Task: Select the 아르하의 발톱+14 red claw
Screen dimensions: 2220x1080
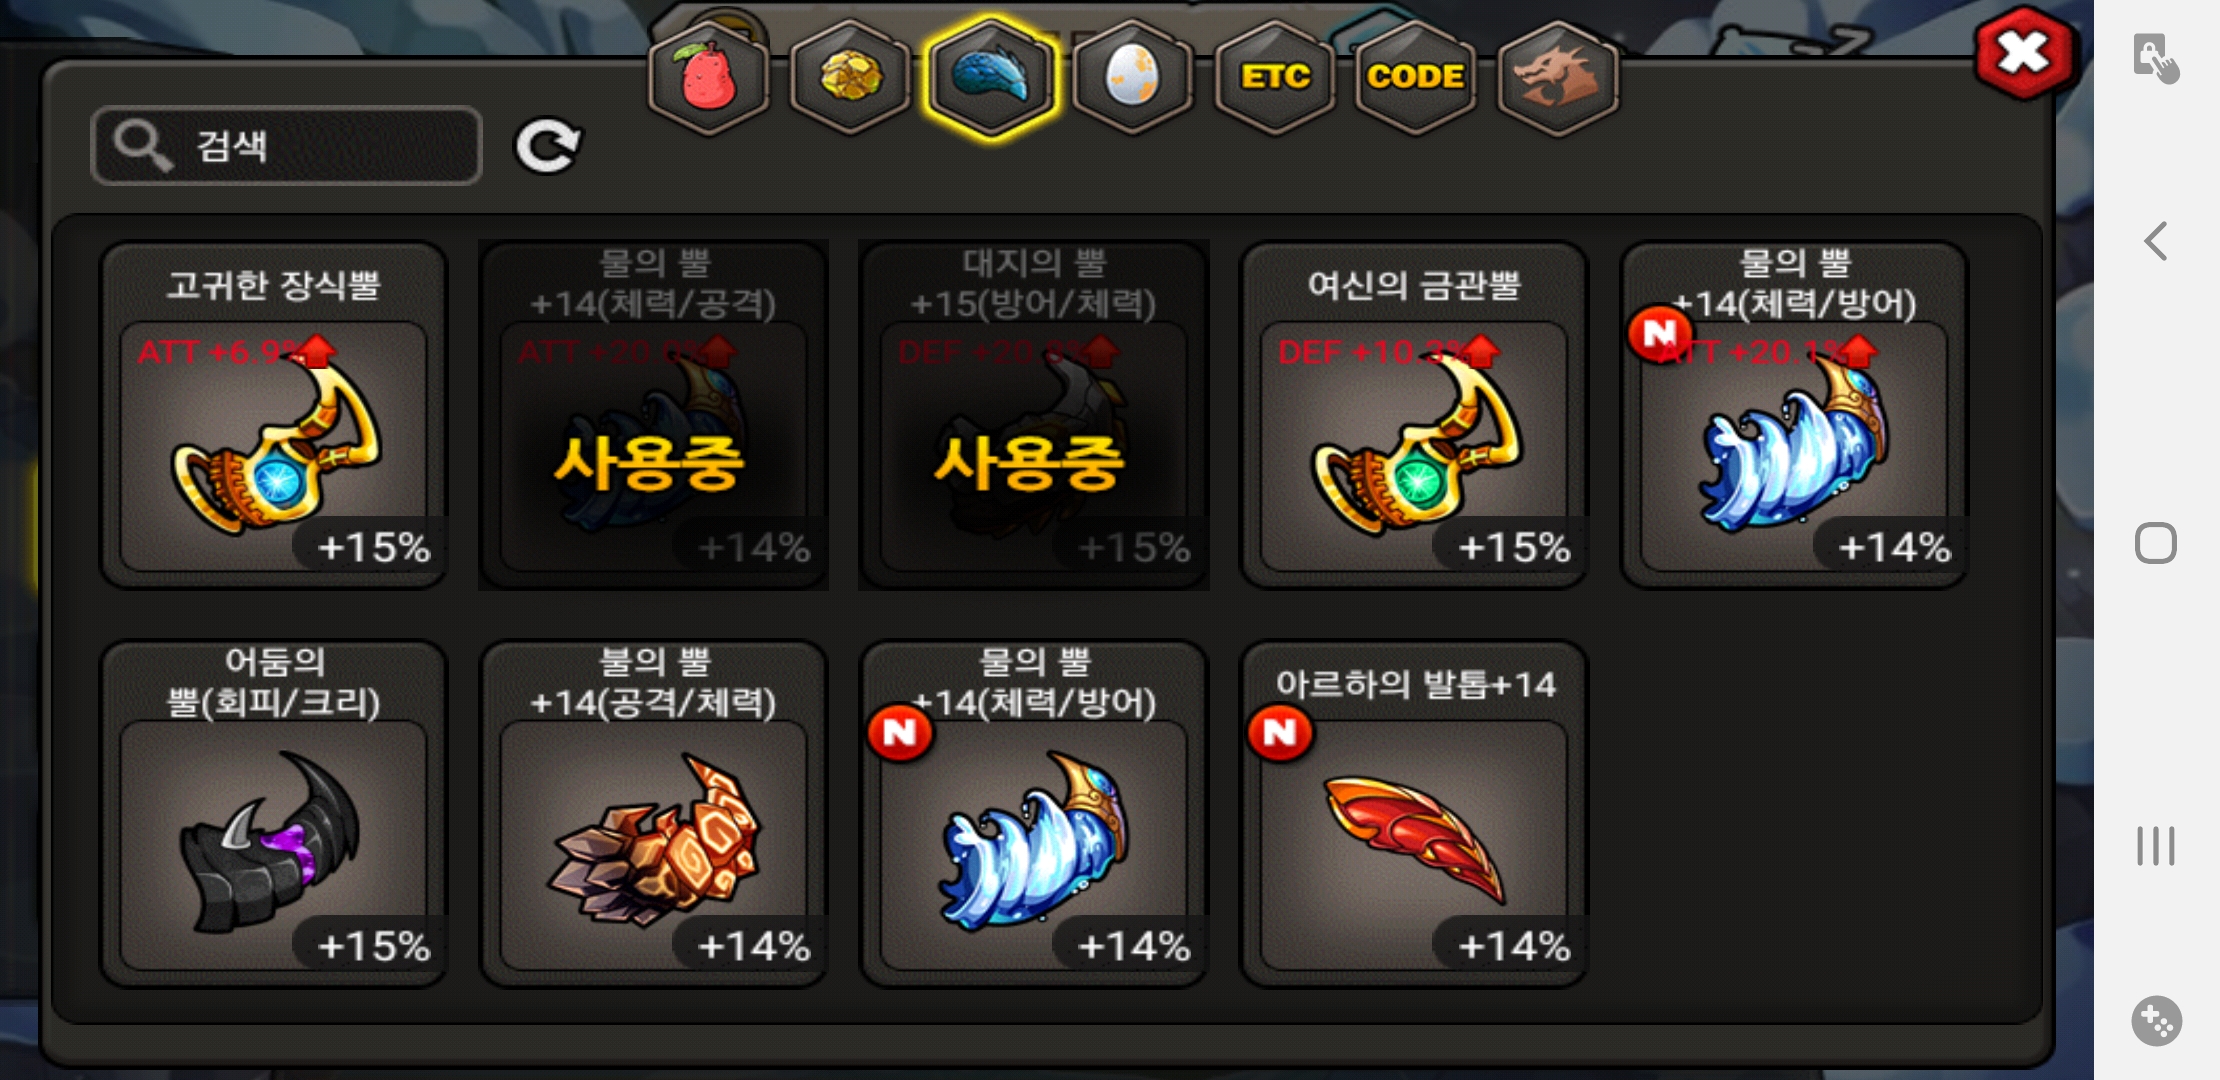Action: point(1414,814)
